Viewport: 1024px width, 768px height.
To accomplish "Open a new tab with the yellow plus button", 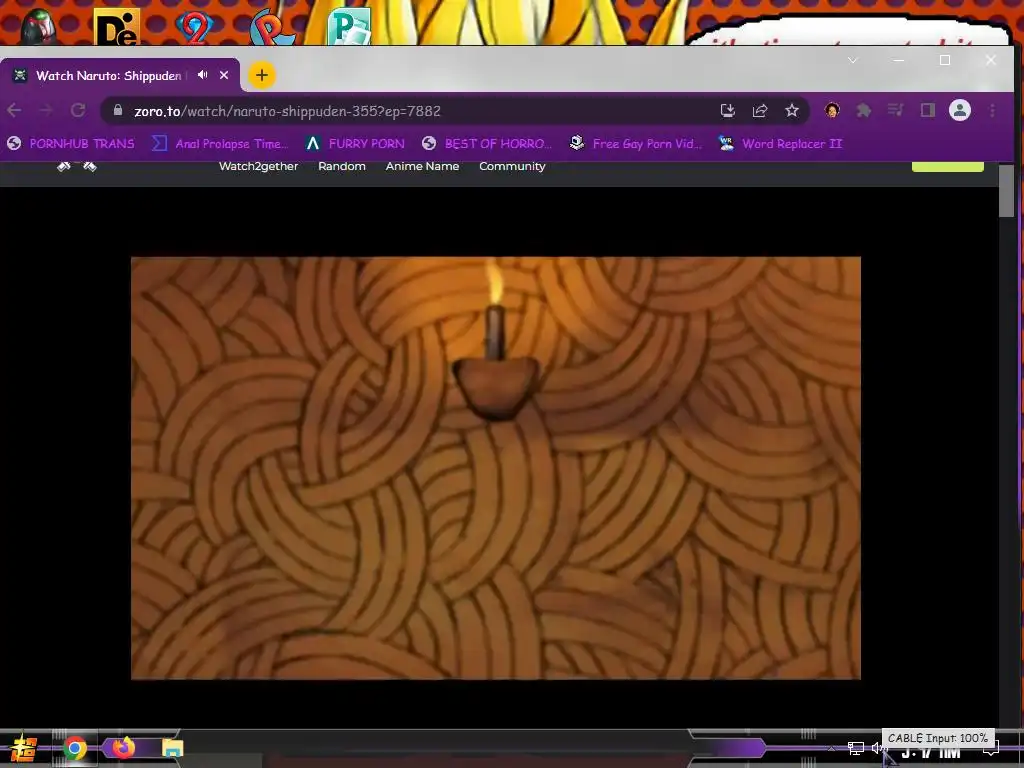I will [261, 75].
